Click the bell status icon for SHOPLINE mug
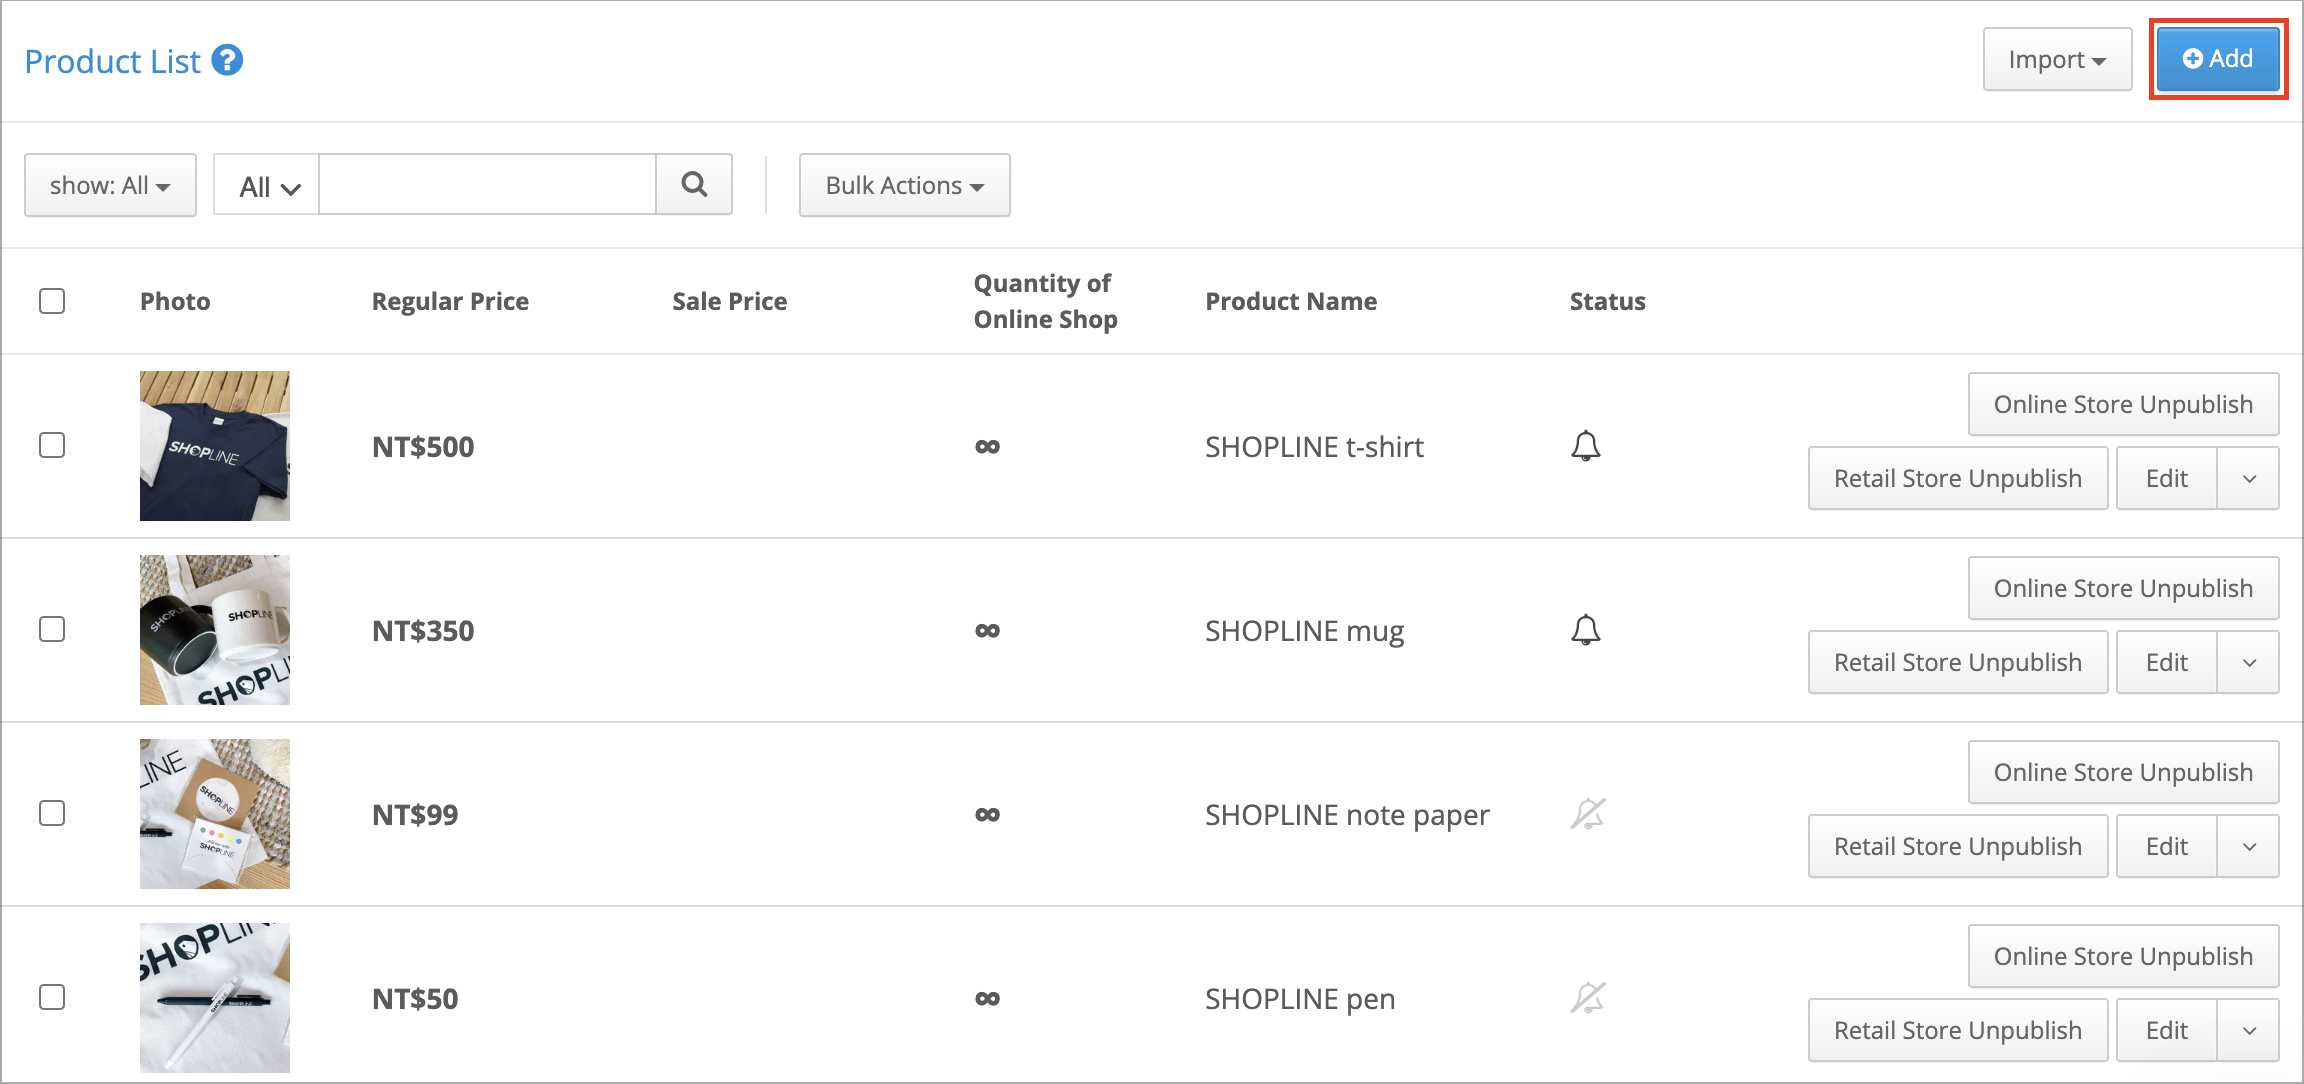This screenshot has height=1084, width=2304. 1585,630
